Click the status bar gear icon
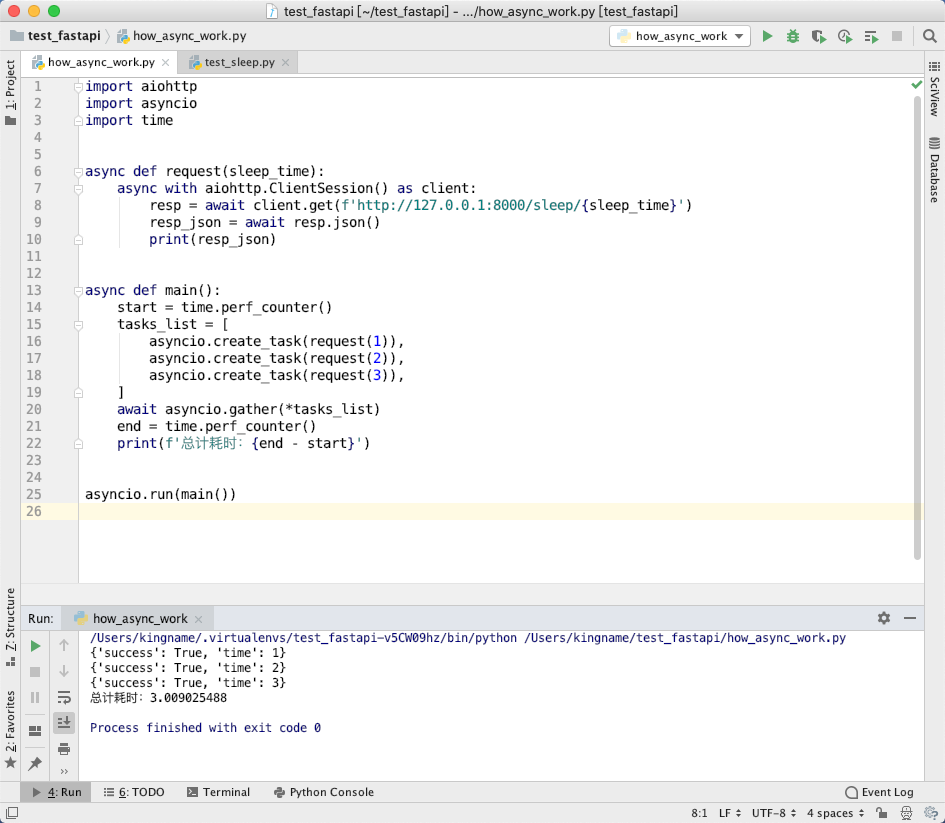The image size is (945, 823). 931,813
